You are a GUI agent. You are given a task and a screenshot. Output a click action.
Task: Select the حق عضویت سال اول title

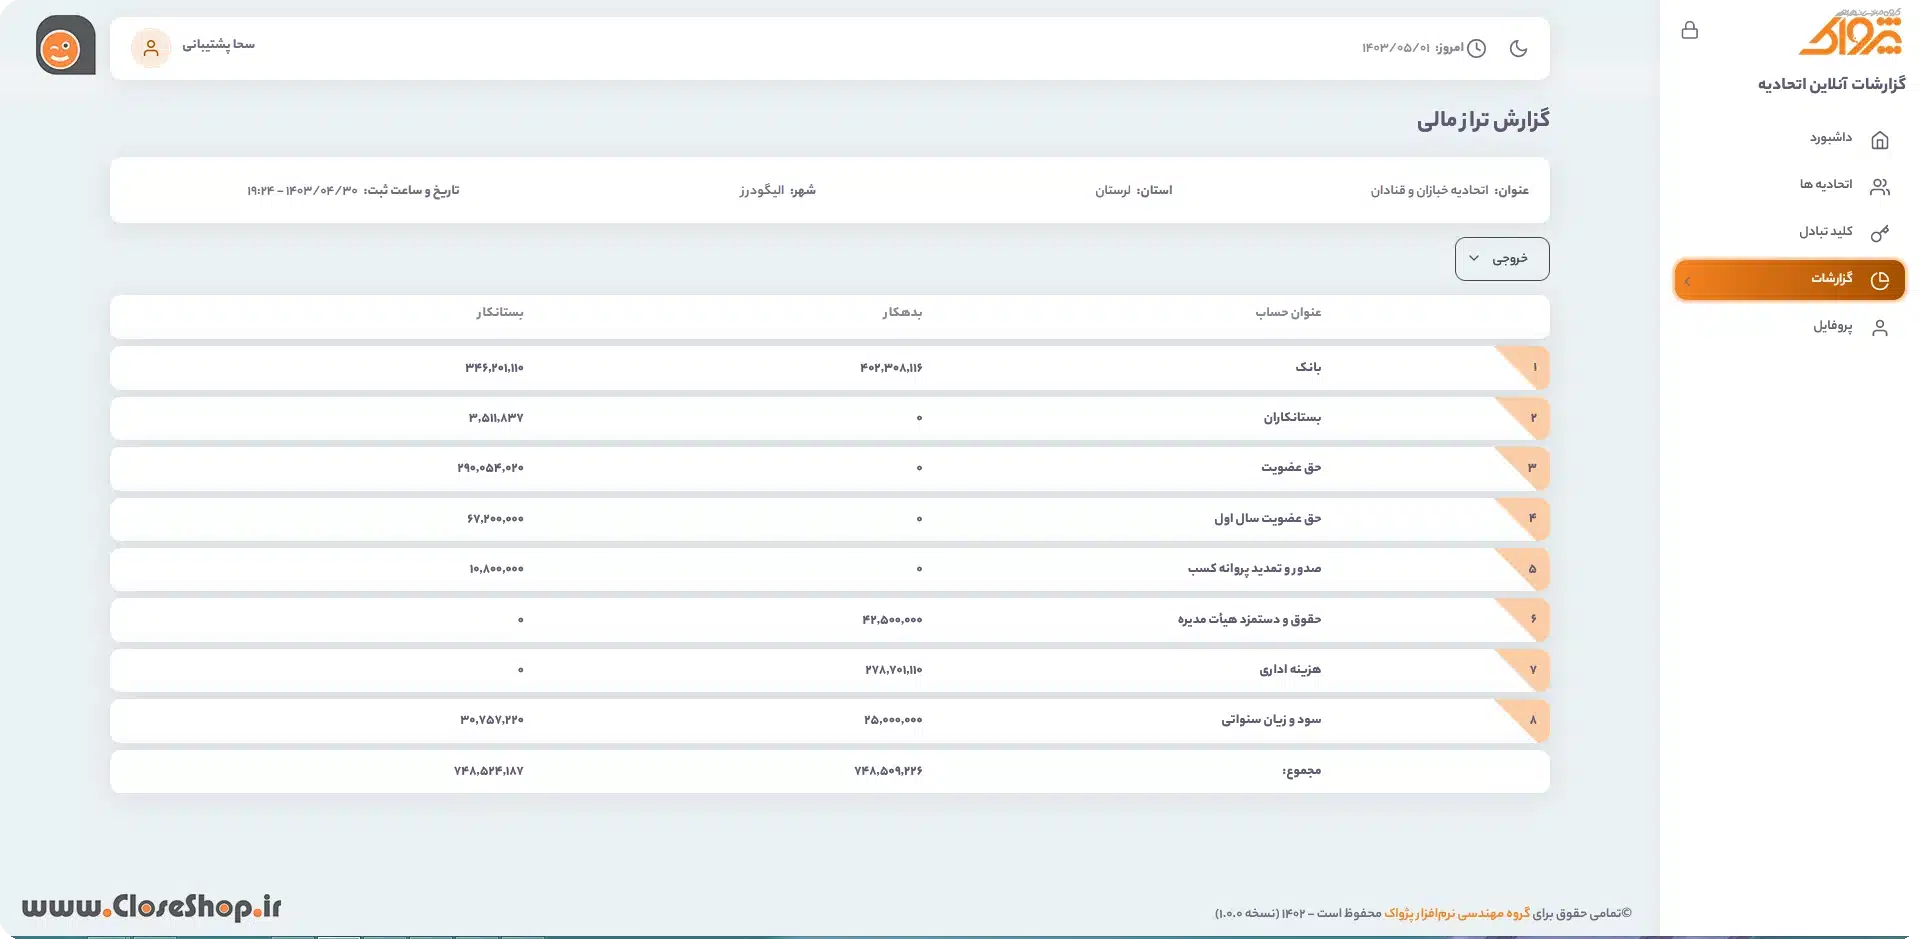tap(1268, 518)
